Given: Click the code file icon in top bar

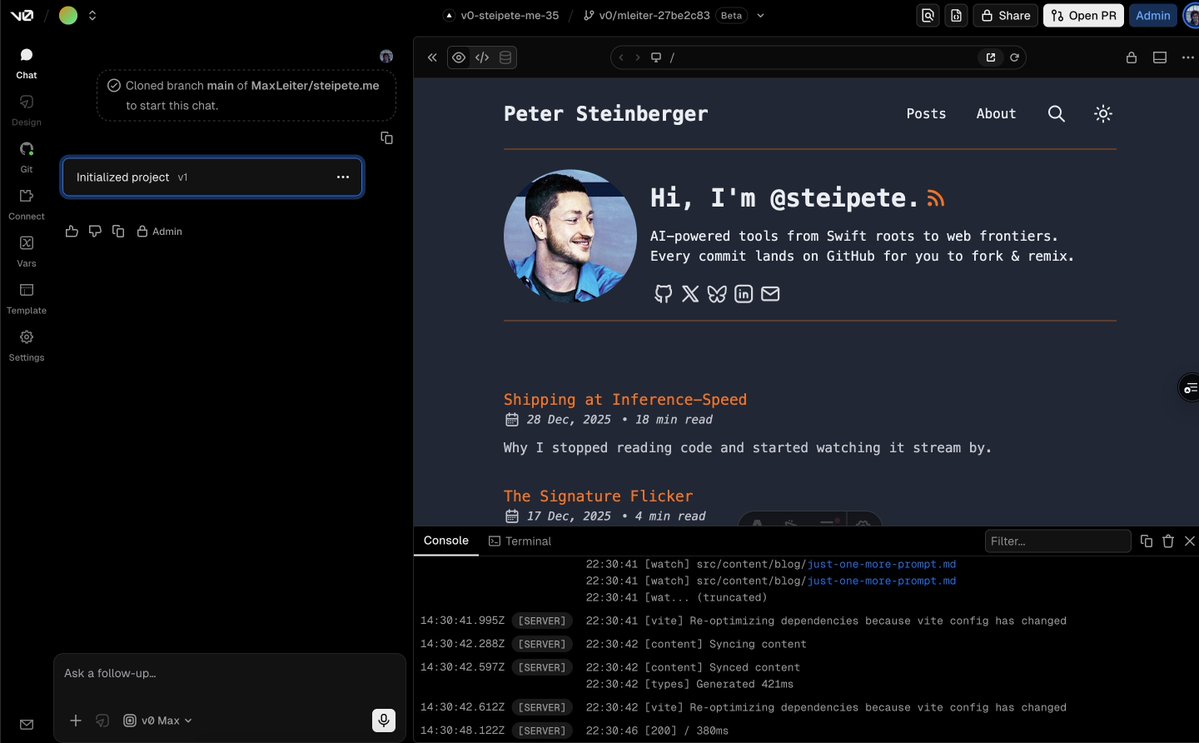Looking at the screenshot, I should [956, 15].
